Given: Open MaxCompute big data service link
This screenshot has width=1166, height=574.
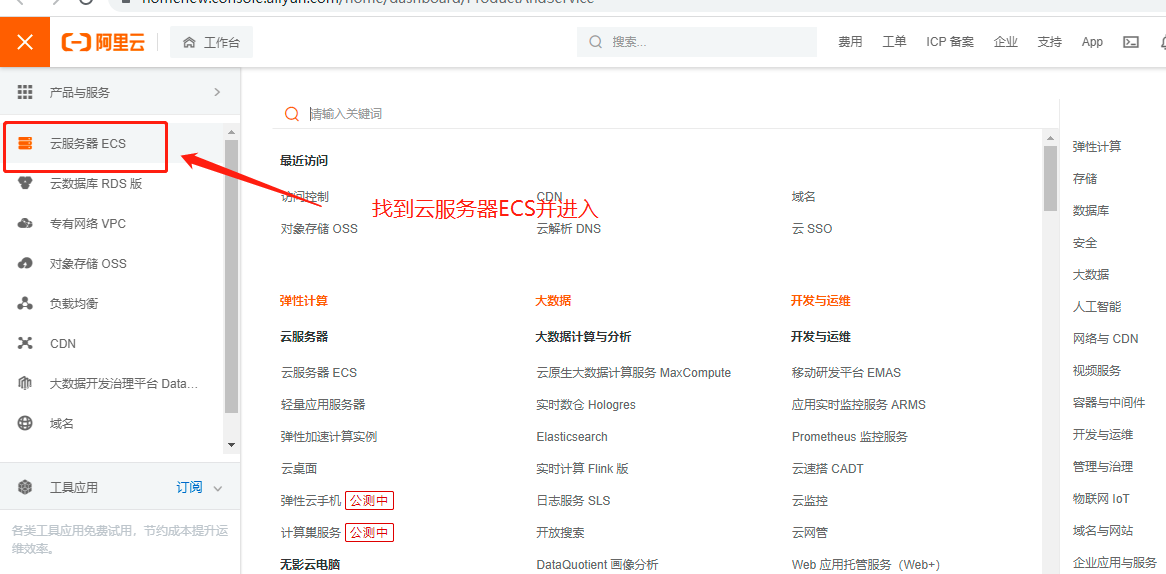Looking at the screenshot, I should pyautogui.click(x=634, y=373).
